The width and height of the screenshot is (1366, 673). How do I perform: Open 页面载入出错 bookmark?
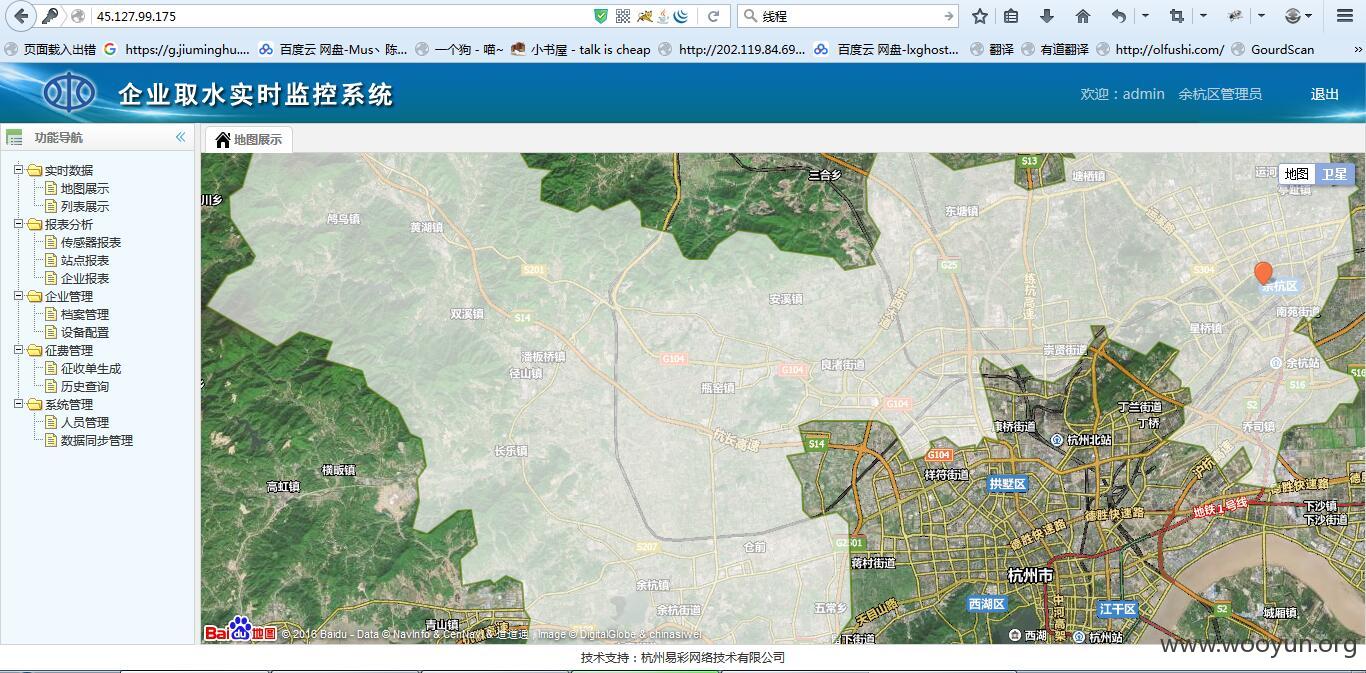pos(51,49)
